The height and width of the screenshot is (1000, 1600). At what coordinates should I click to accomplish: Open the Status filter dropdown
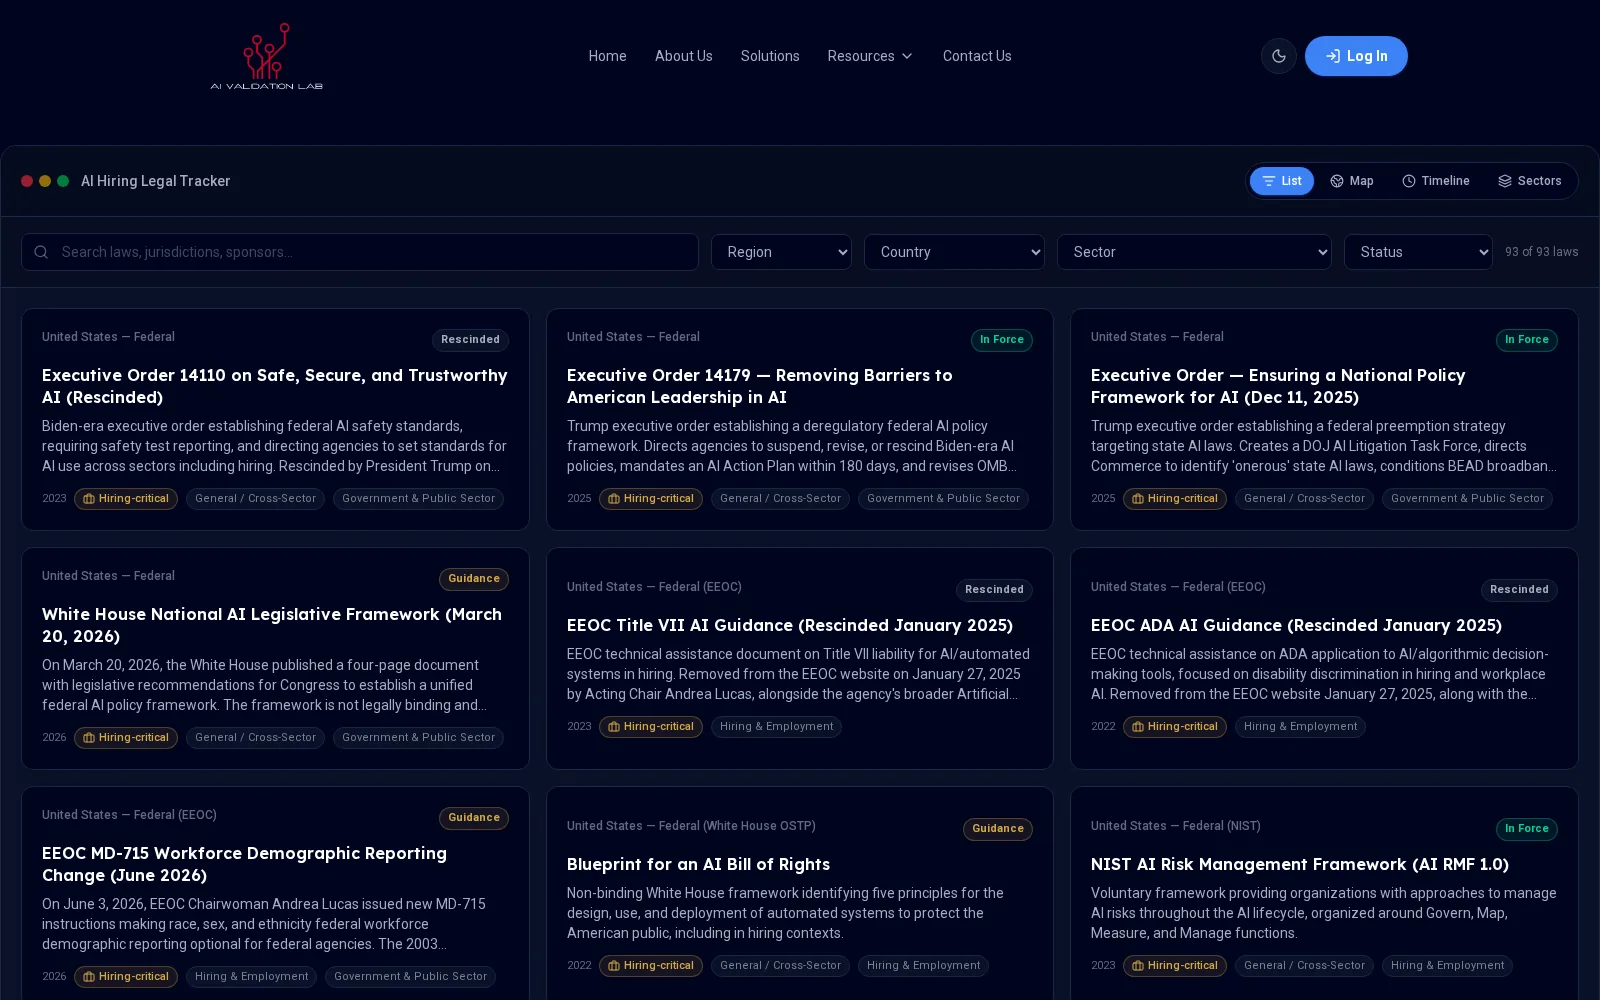[1418, 252]
